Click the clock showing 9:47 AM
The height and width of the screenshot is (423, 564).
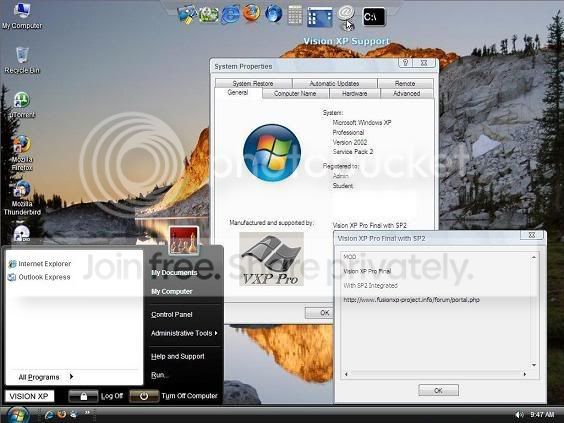point(542,414)
